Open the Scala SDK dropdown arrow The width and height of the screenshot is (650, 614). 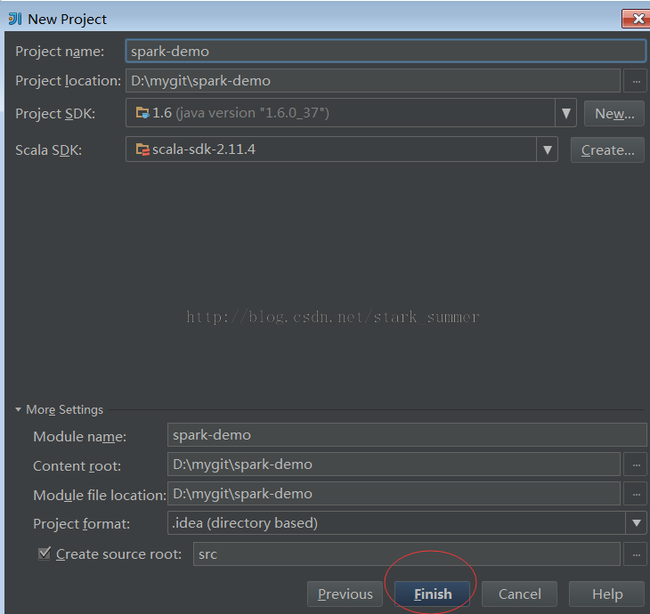547,150
